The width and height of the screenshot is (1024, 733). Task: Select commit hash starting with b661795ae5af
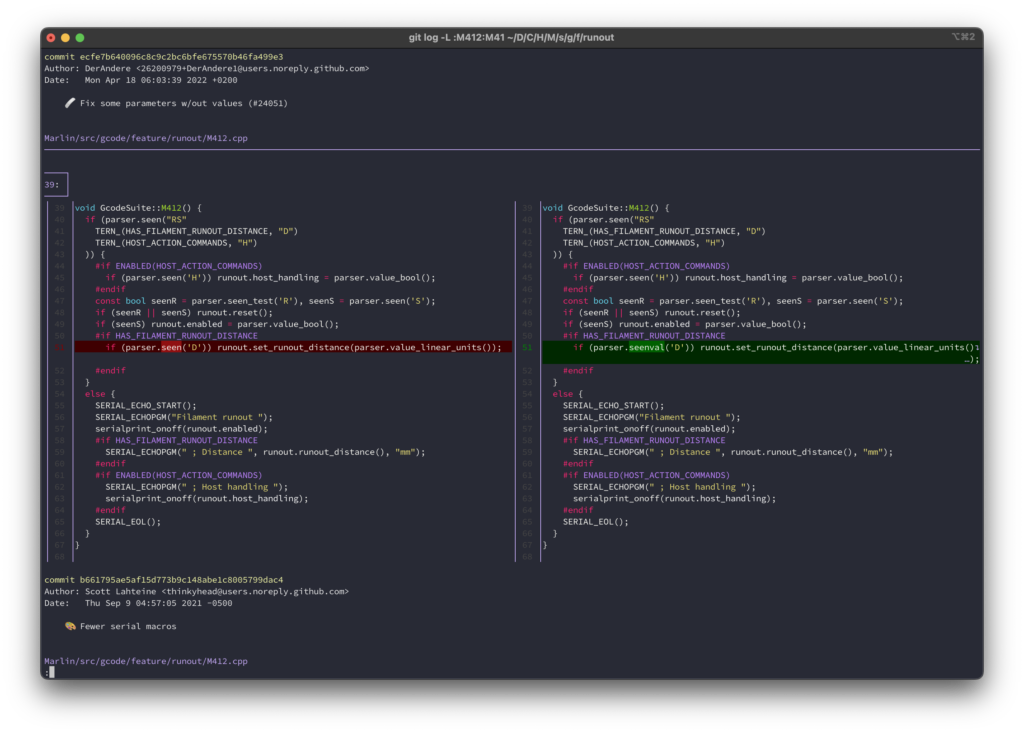coord(181,580)
